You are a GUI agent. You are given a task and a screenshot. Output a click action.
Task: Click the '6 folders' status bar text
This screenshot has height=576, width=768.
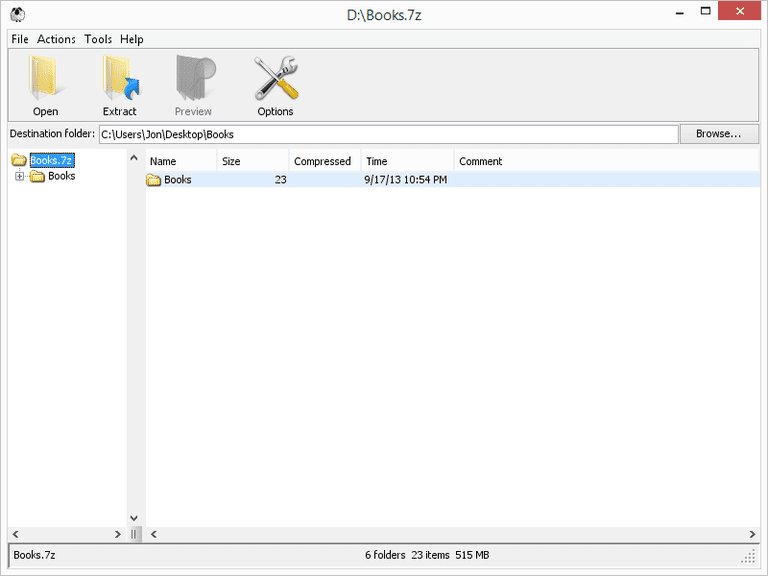point(385,555)
